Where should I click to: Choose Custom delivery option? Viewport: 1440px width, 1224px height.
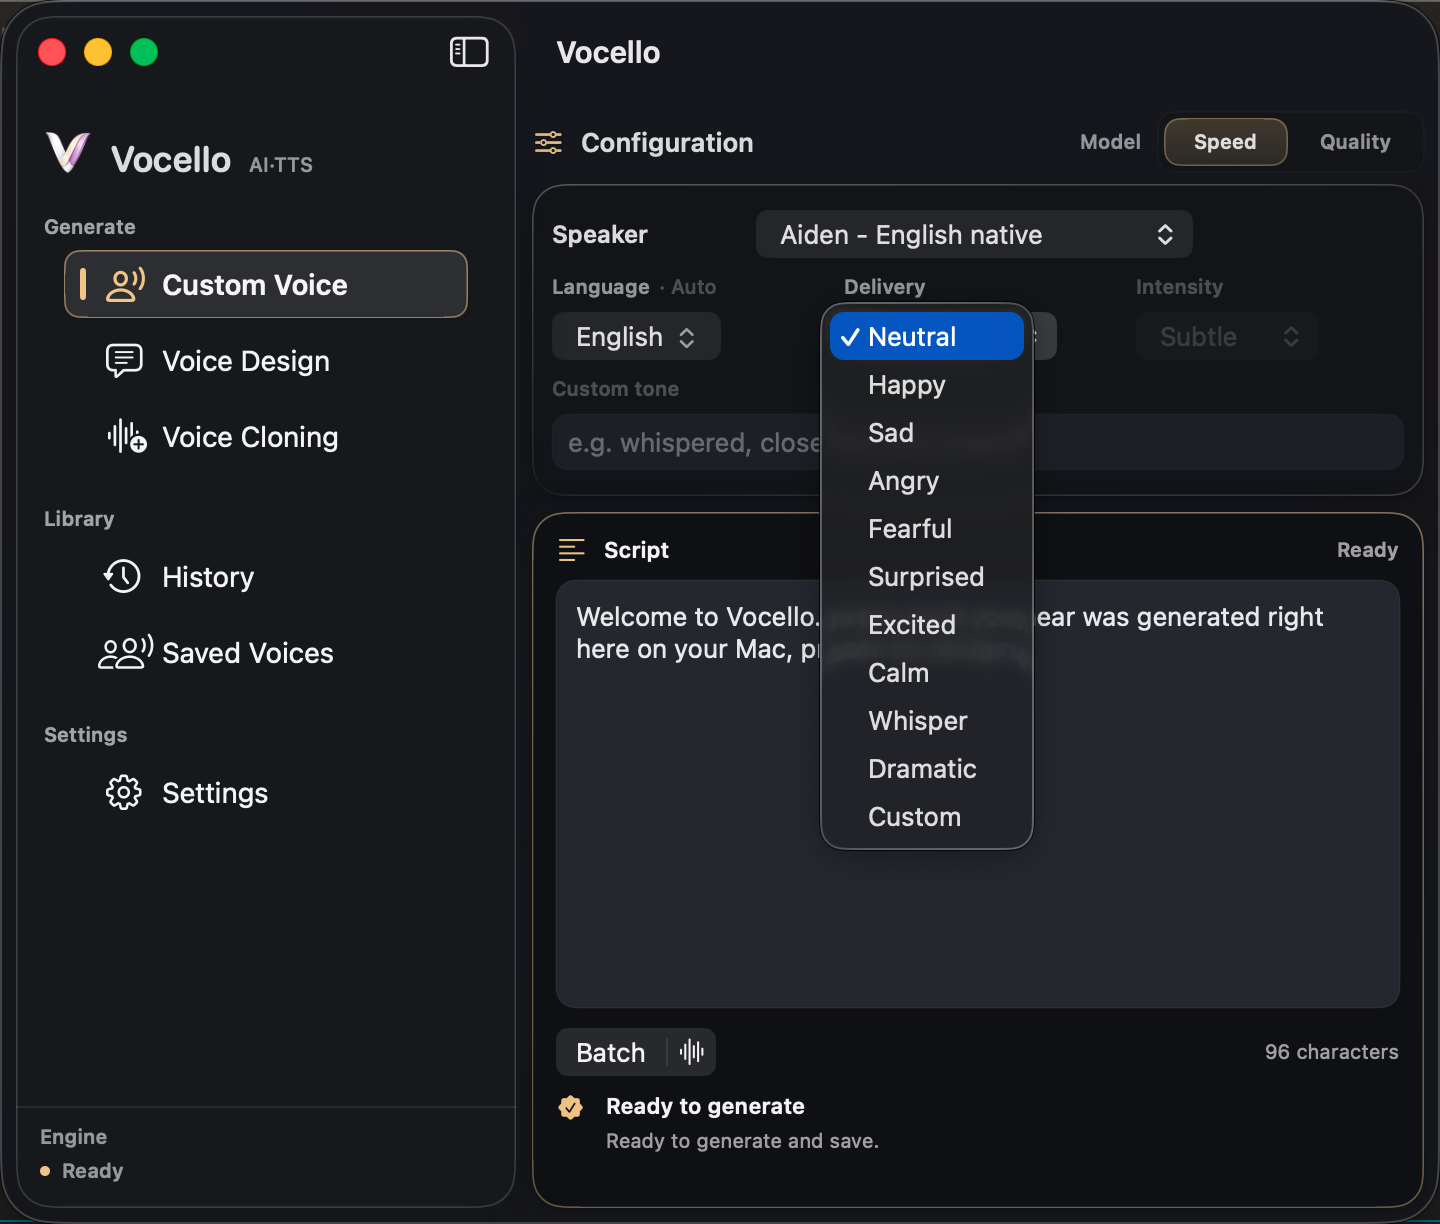(x=926, y=817)
